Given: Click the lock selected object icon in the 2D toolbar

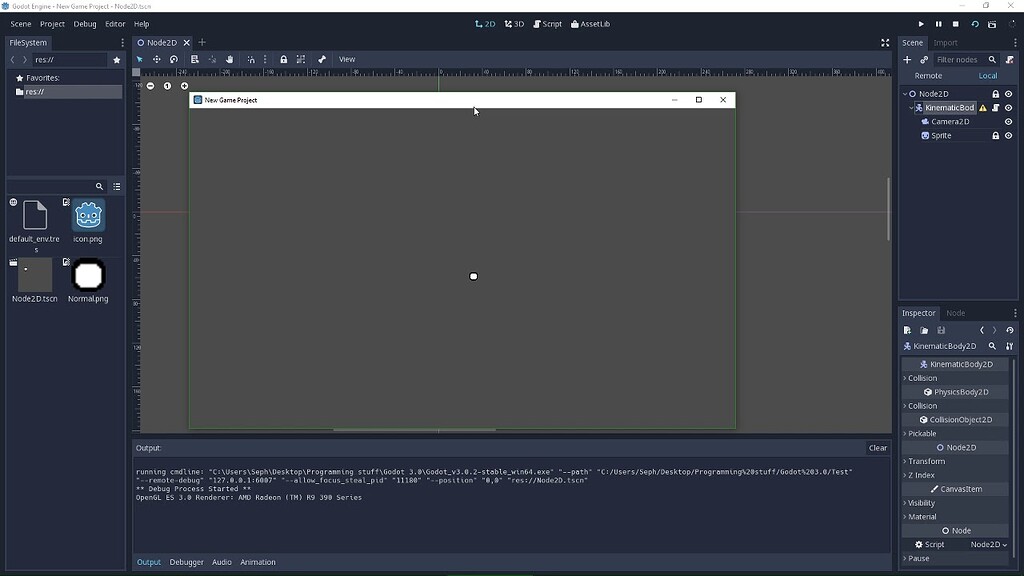Looking at the screenshot, I should tap(283, 60).
